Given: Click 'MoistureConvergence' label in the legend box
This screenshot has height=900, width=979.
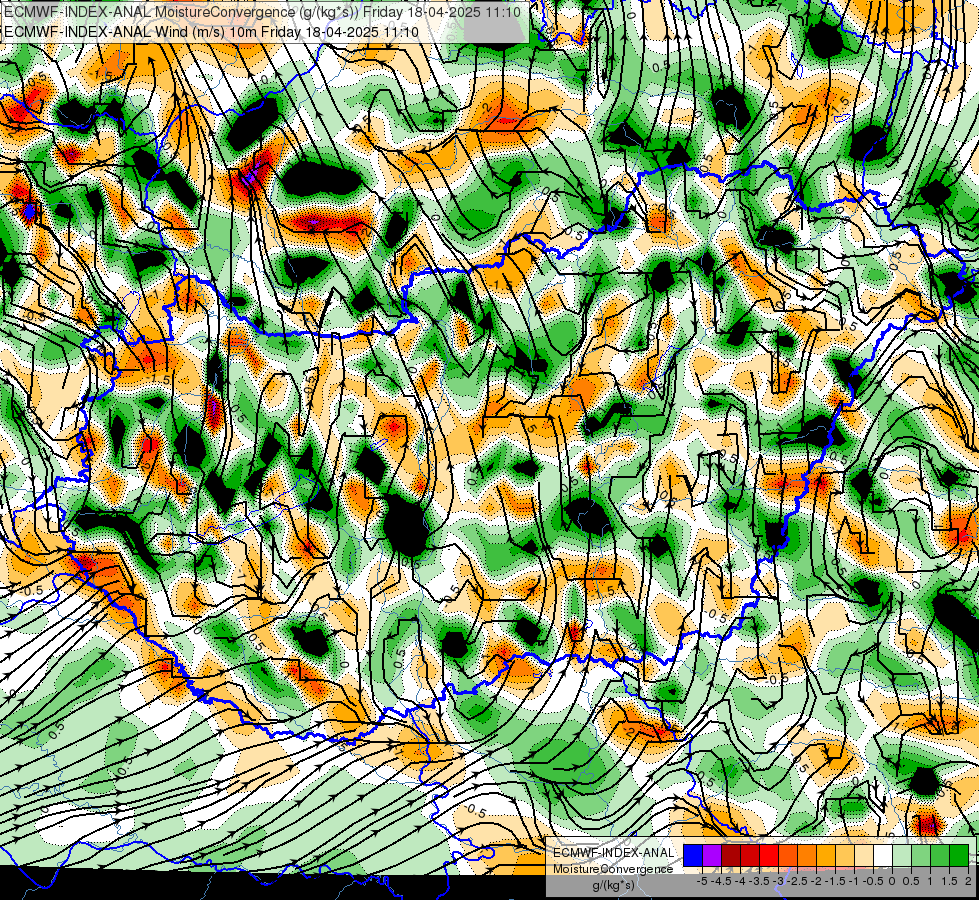Looking at the screenshot, I should point(613,869).
